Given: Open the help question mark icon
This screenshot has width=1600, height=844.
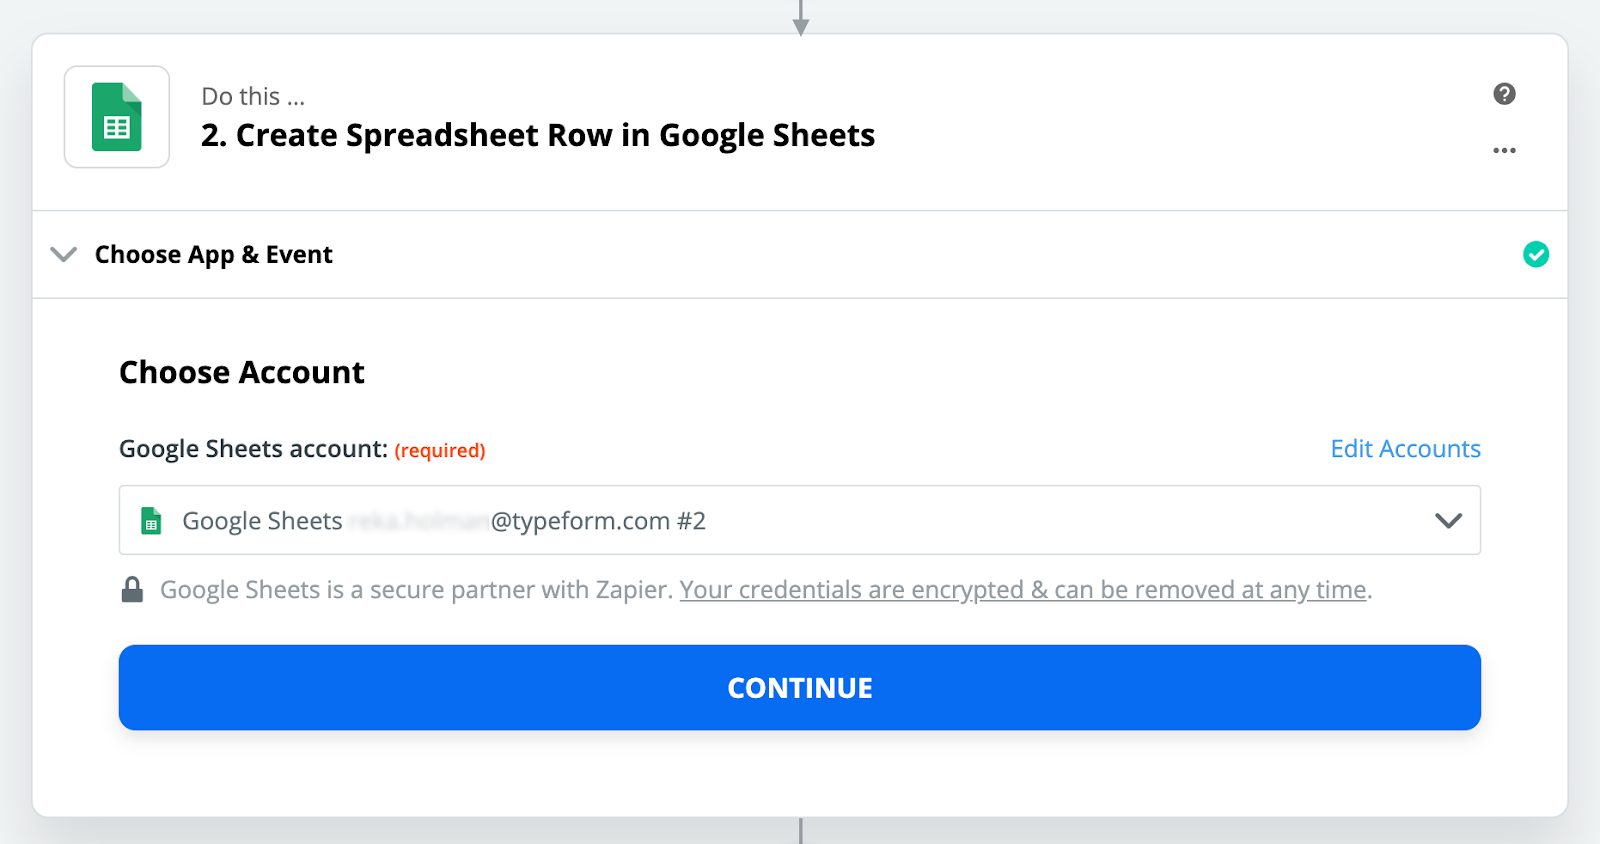Looking at the screenshot, I should point(1504,94).
